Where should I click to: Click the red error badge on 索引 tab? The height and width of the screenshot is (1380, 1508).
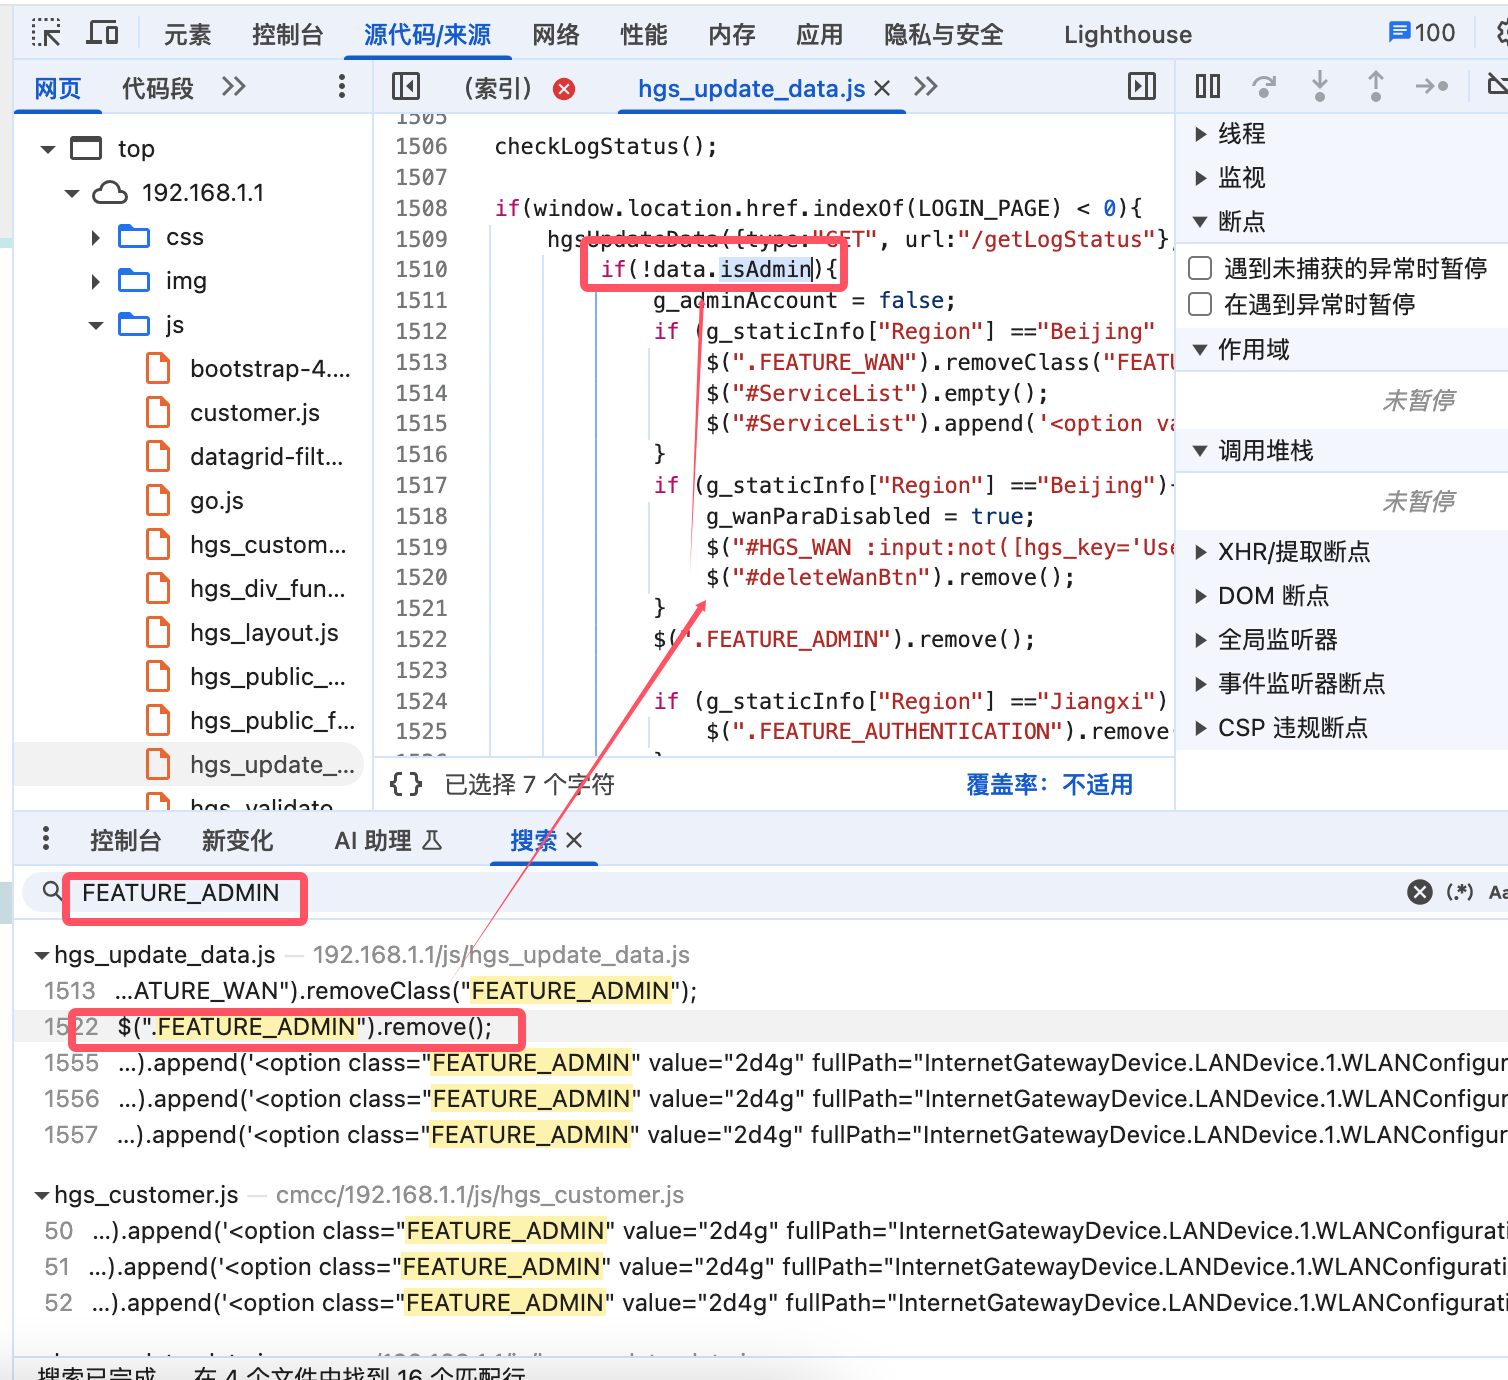coord(564,89)
